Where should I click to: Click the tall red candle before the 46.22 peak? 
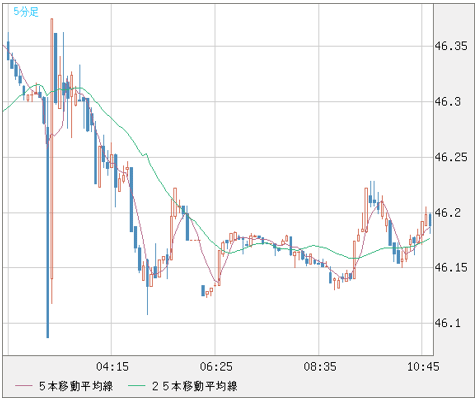point(366,210)
